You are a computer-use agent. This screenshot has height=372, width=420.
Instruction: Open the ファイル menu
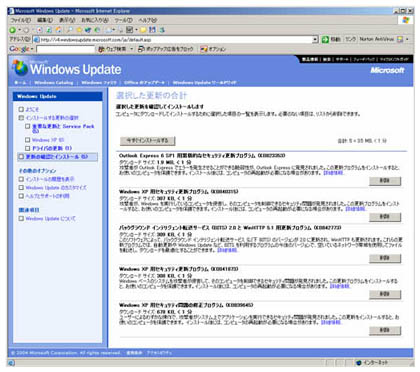(20, 20)
